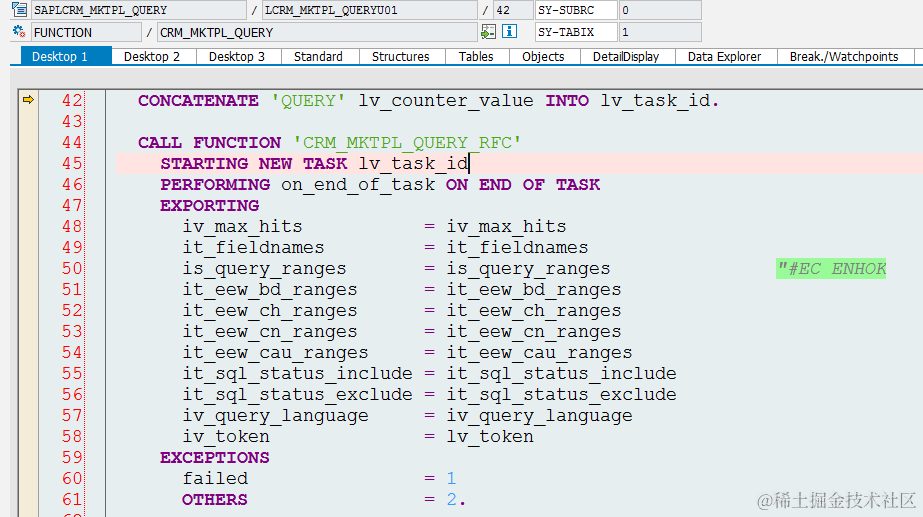The image size is (923, 517).
Task: Click the CONCATENATE keyword on line 42
Action: (x=198, y=101)
